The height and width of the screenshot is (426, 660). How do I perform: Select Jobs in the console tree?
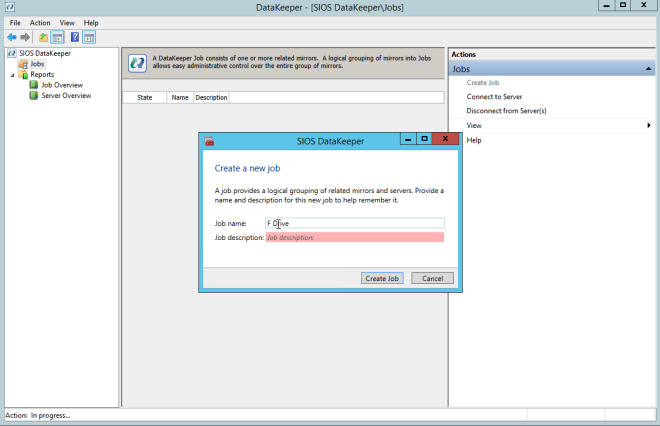(37, 64)
